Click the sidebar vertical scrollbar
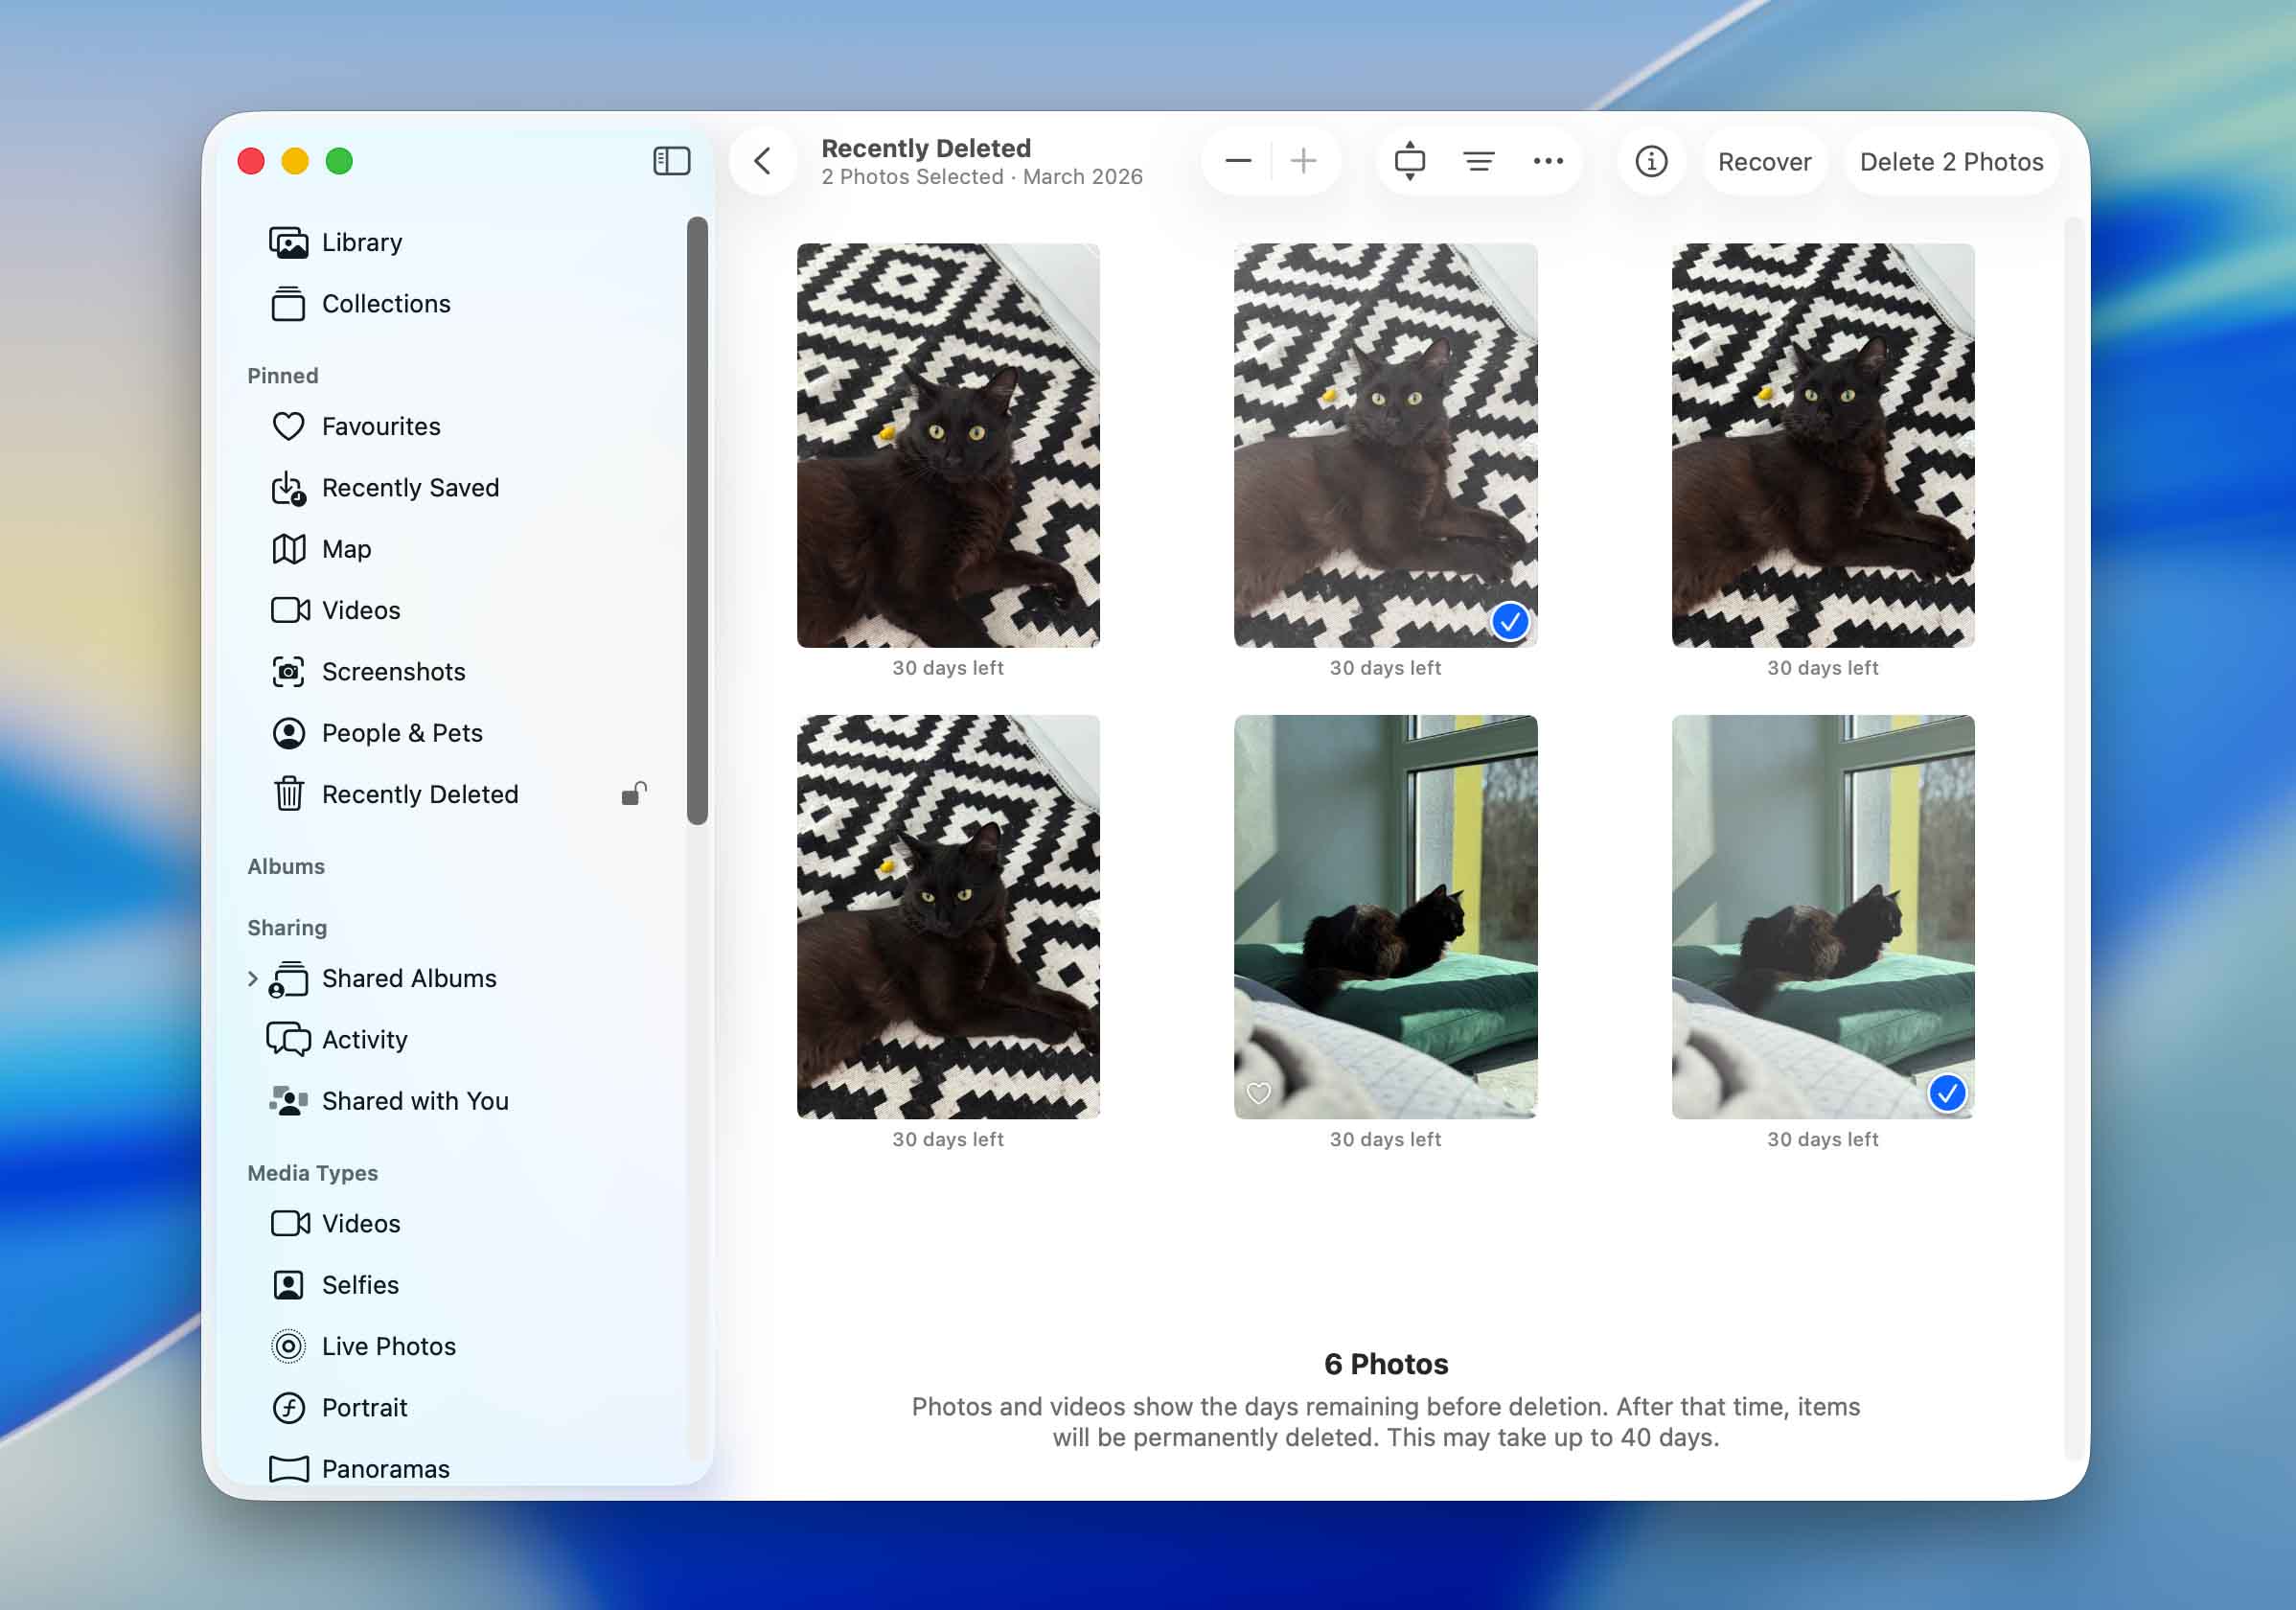The image size is (2296, 1610). [697, 521]
